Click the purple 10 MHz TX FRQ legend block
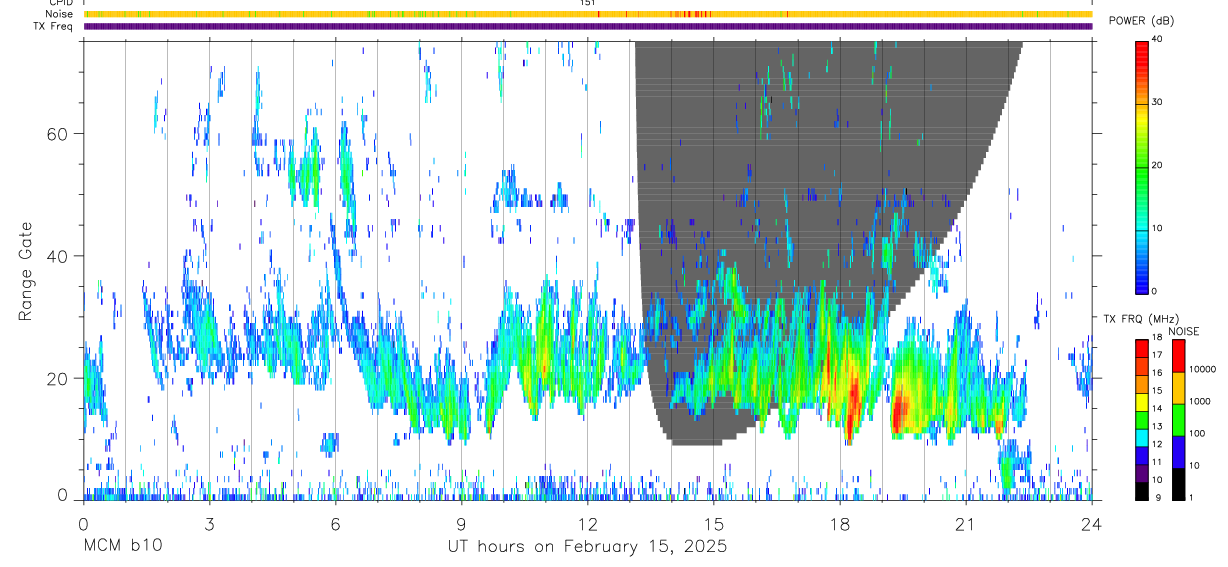1228x567 pixels. point(1142,472)
